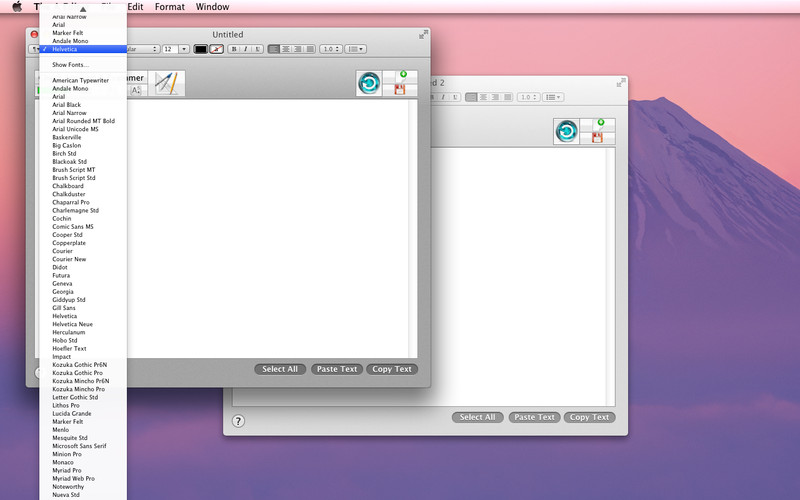800x500 pixels.
Task: Click line spacing 1.0 stepper in second window
Action: [x=528, y=97]
